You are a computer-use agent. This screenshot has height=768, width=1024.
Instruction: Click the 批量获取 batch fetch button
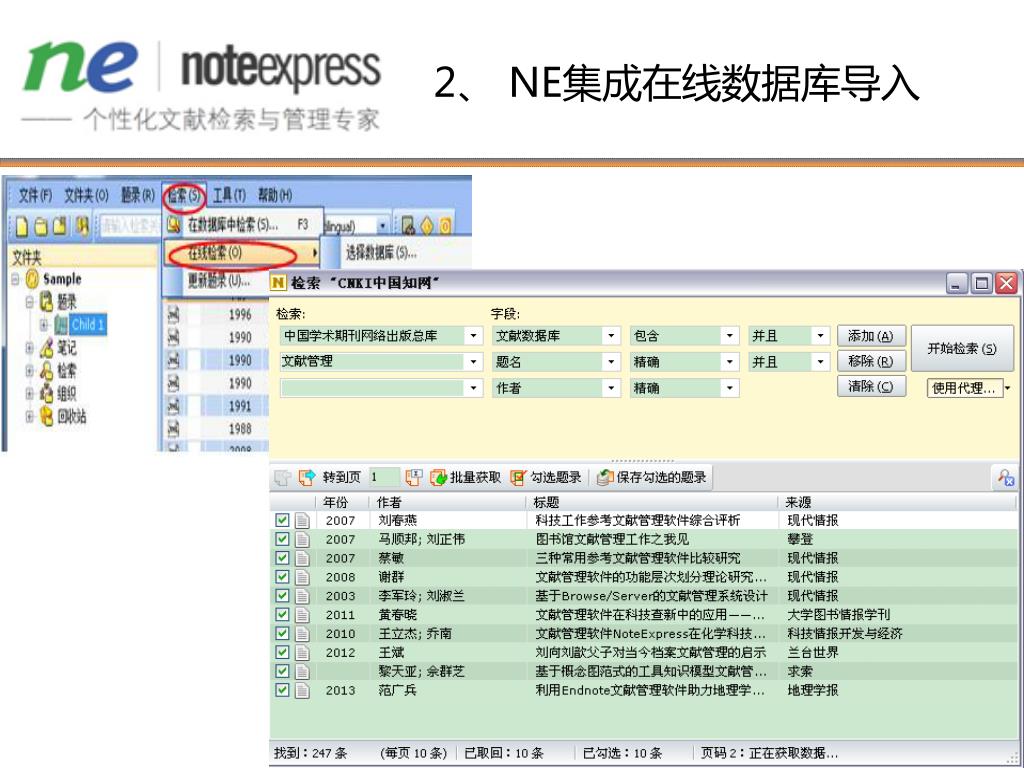pyautogui.click(x=466, y=477)
